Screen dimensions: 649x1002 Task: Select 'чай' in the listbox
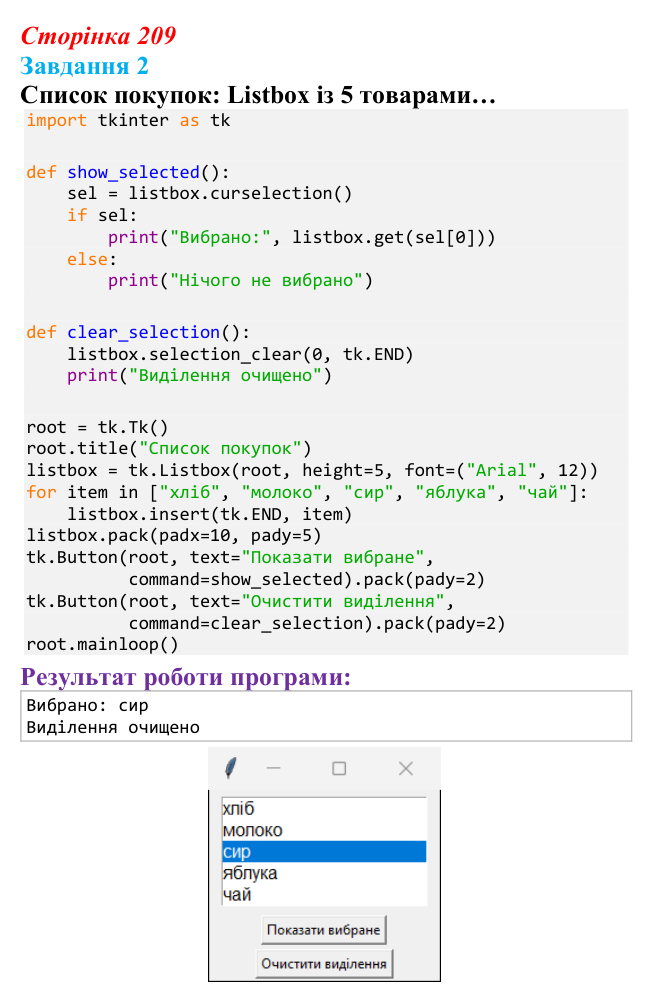coord(323,895)
